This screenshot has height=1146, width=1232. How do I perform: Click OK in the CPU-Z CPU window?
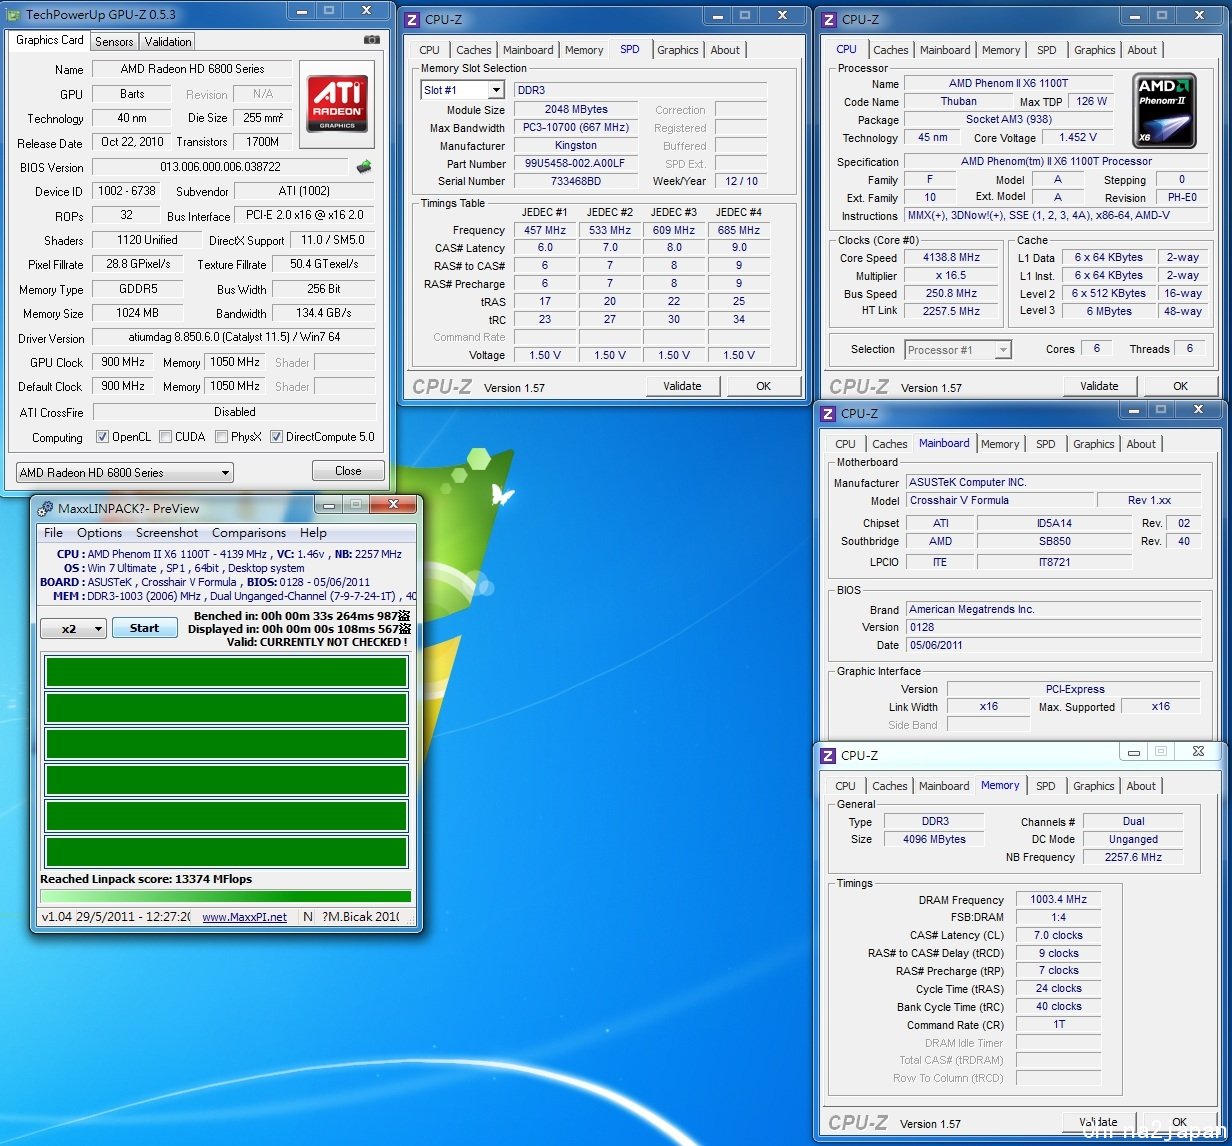[1180, 386]
